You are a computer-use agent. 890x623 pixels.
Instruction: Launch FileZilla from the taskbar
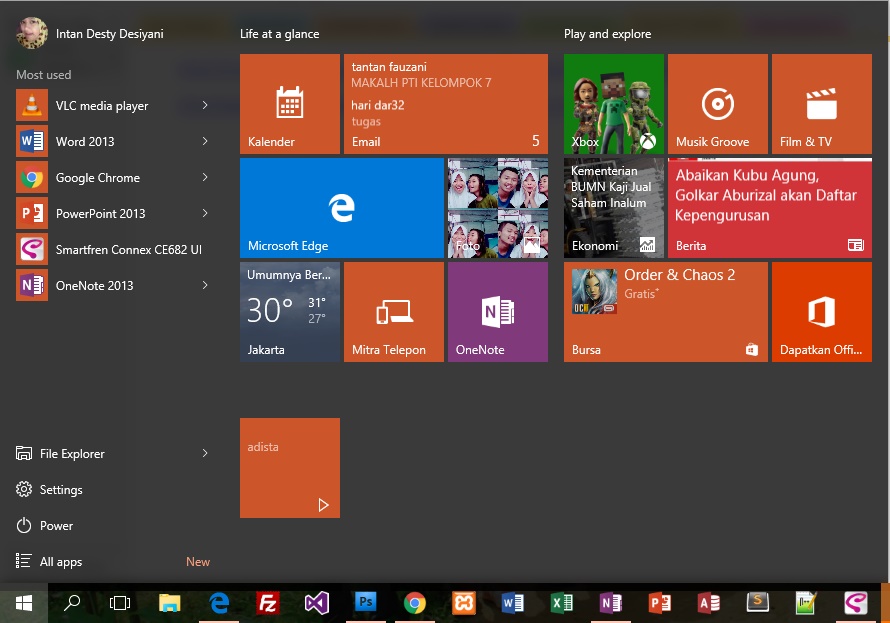coord(267,603)
